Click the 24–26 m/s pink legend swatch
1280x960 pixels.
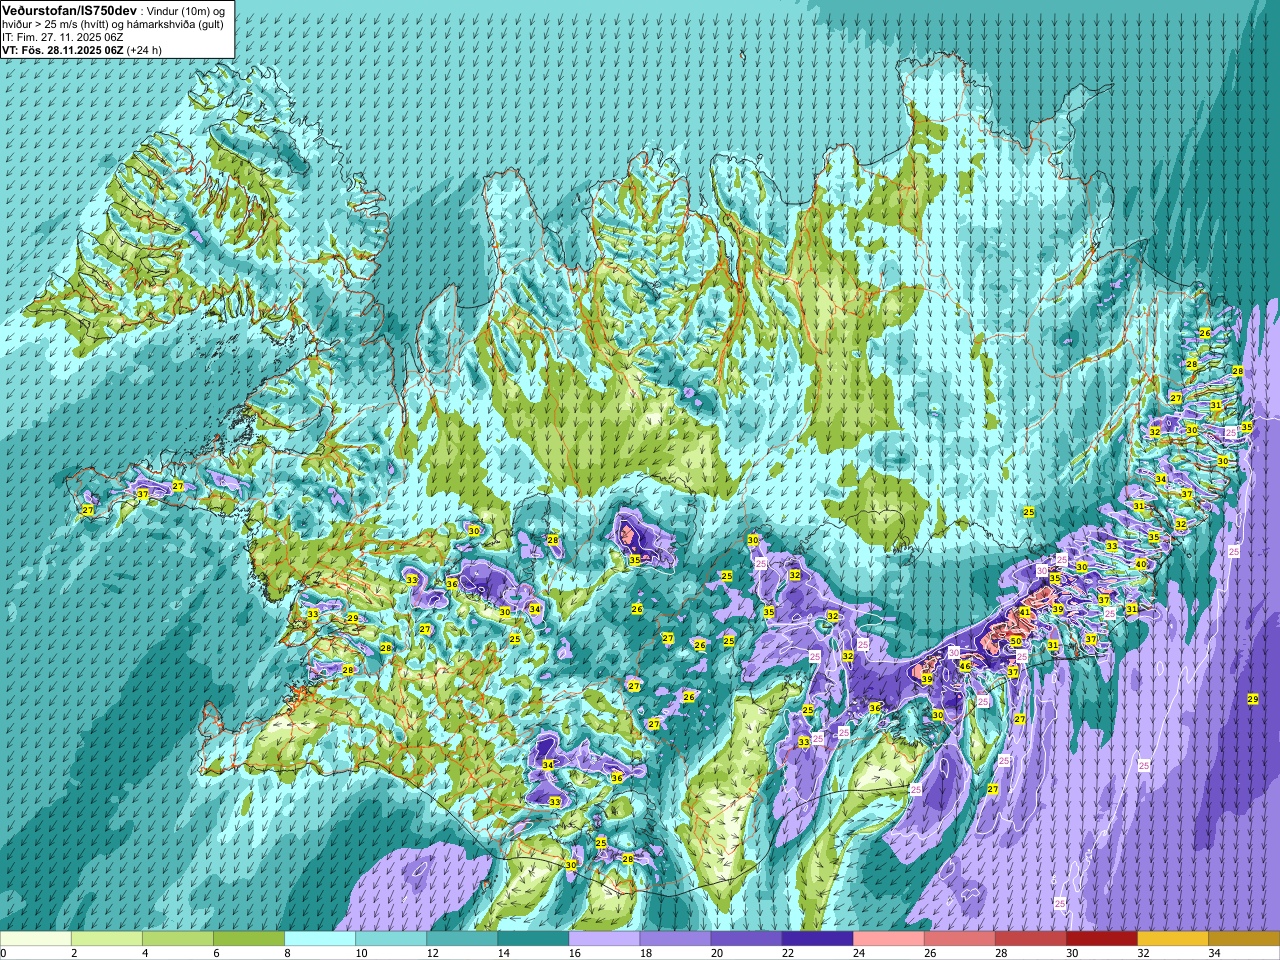(x=888, y=939)
